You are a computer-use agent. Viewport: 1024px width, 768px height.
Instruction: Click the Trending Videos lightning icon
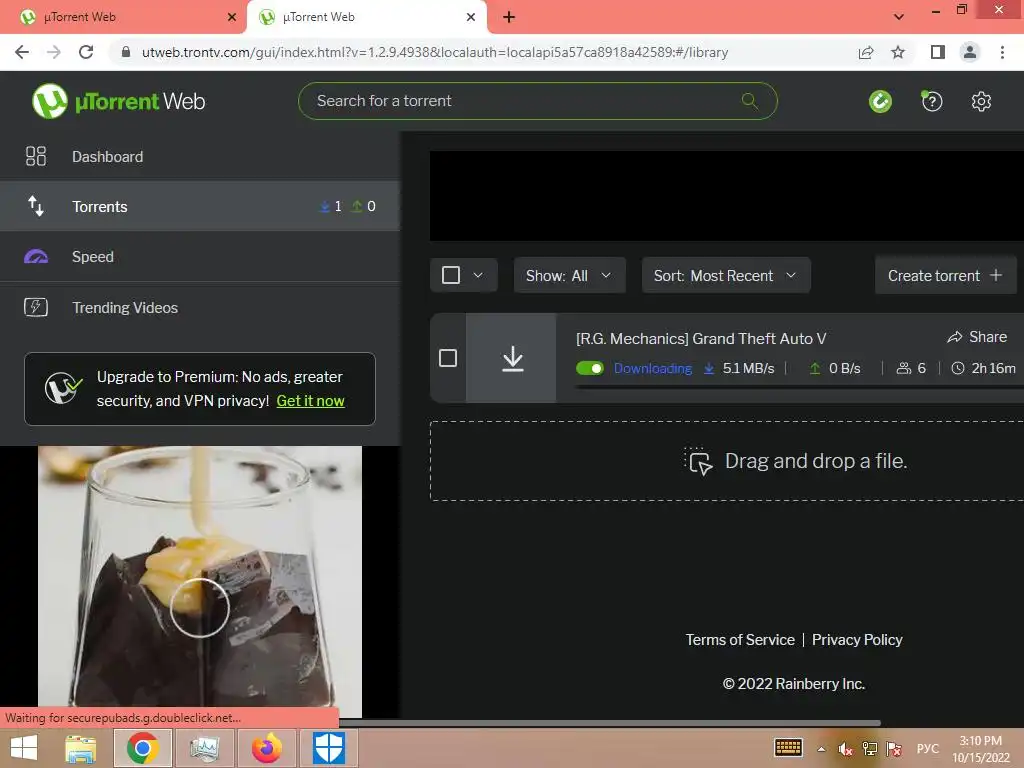(36, 307)
